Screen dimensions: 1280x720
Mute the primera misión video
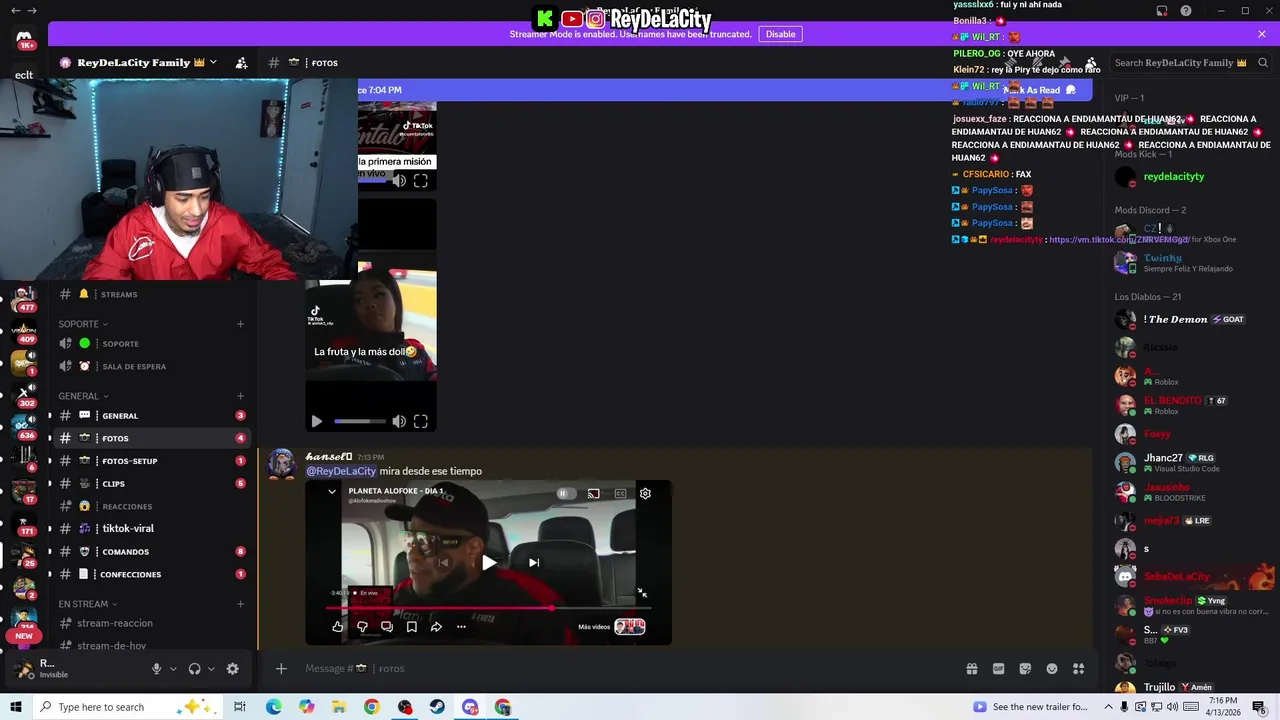tap(399, 181)
